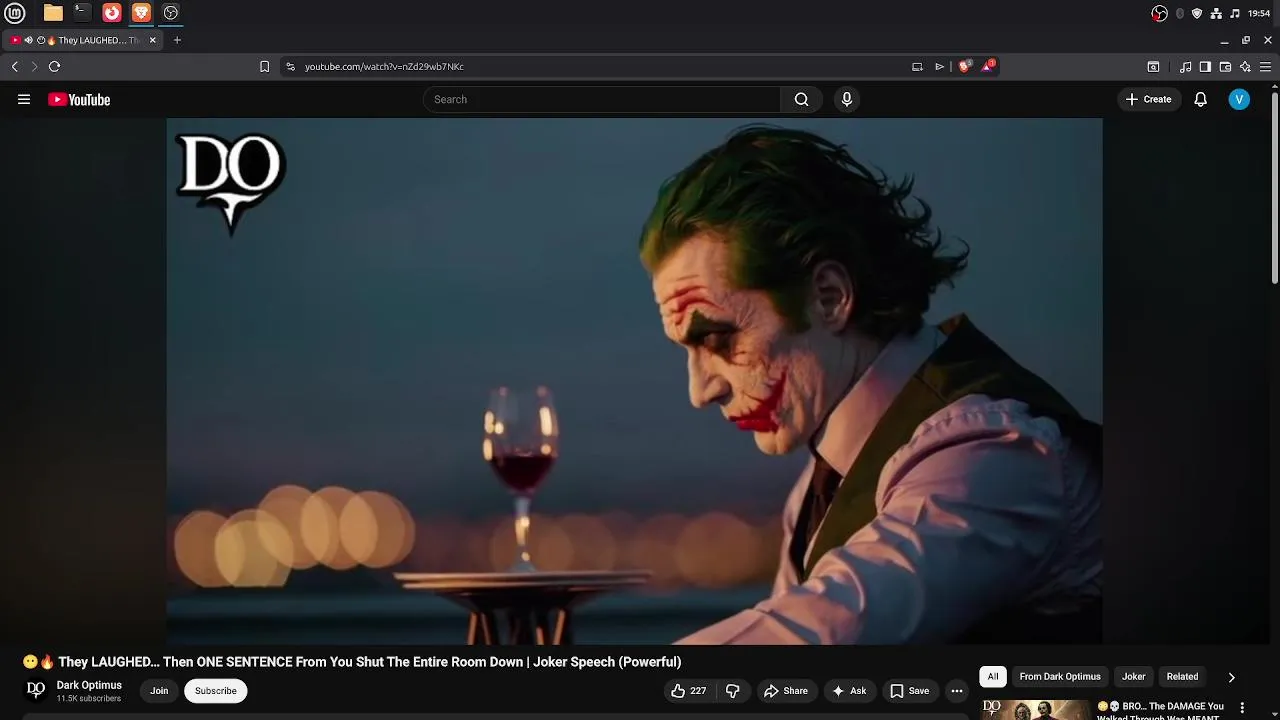Open the Dark Optimus channel avatar
Screen dimensions: 1280x720
(x=36, y=690)
